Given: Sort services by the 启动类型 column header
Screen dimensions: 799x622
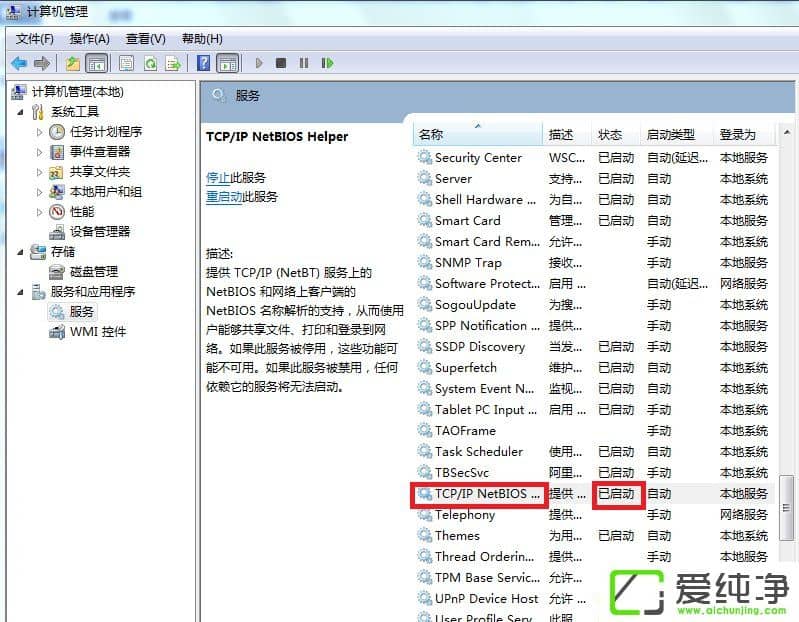Looking at the screenshot, I should (x=670, y=134).
